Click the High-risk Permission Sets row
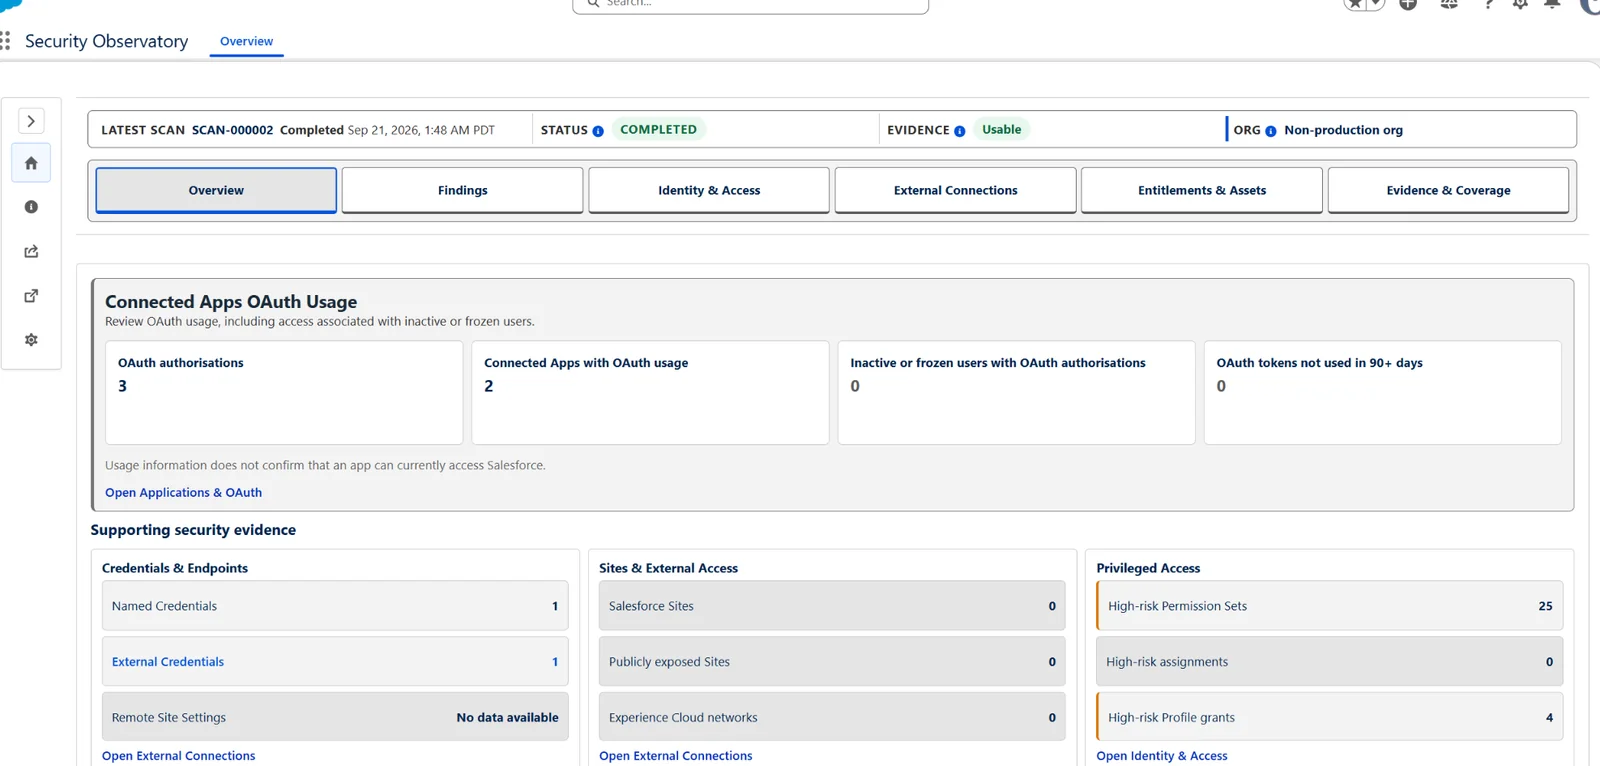Image resolution: width=1600 pixels, height=766 pixels. [x=1329, y=606]
